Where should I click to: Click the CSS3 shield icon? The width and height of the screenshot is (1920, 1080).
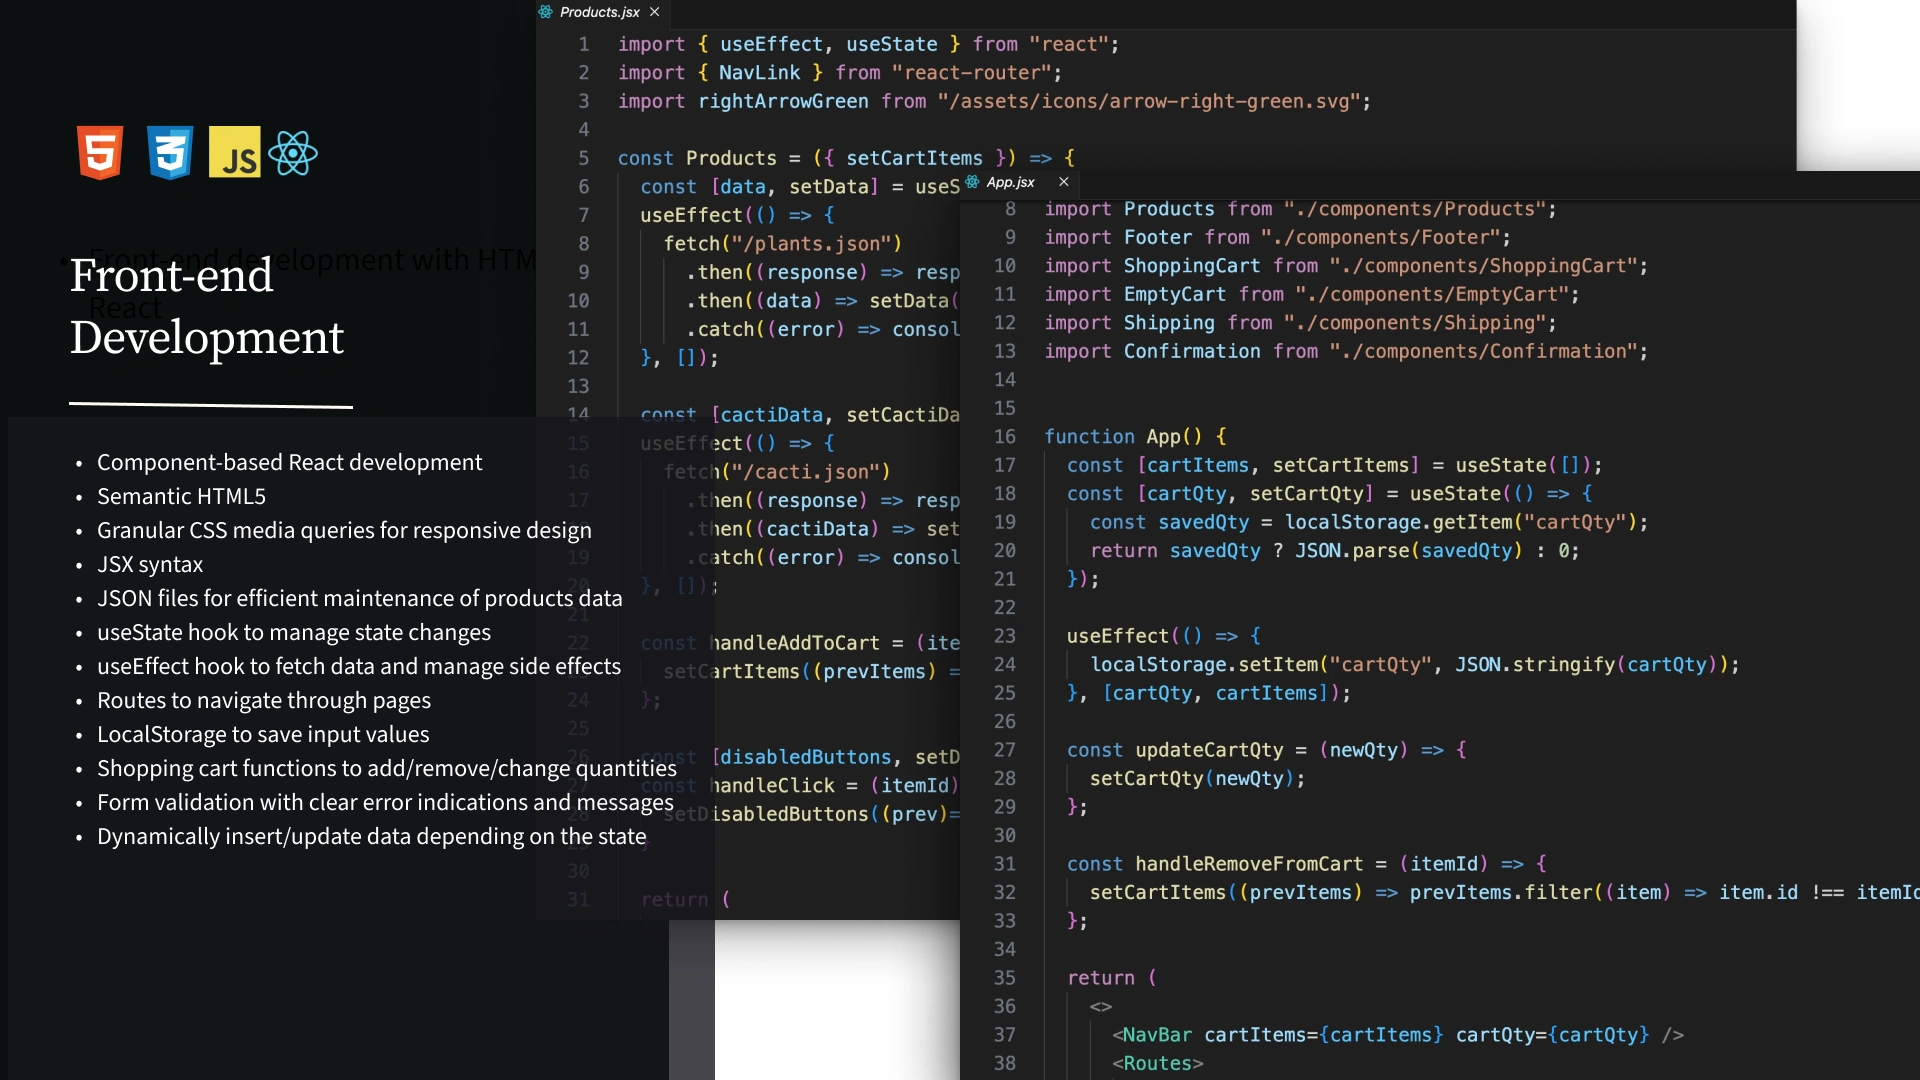[x=170, y=153]
